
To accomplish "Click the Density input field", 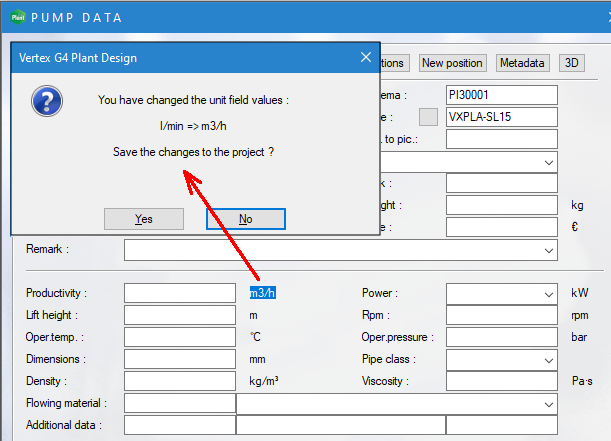I will [x=179, y=382].
